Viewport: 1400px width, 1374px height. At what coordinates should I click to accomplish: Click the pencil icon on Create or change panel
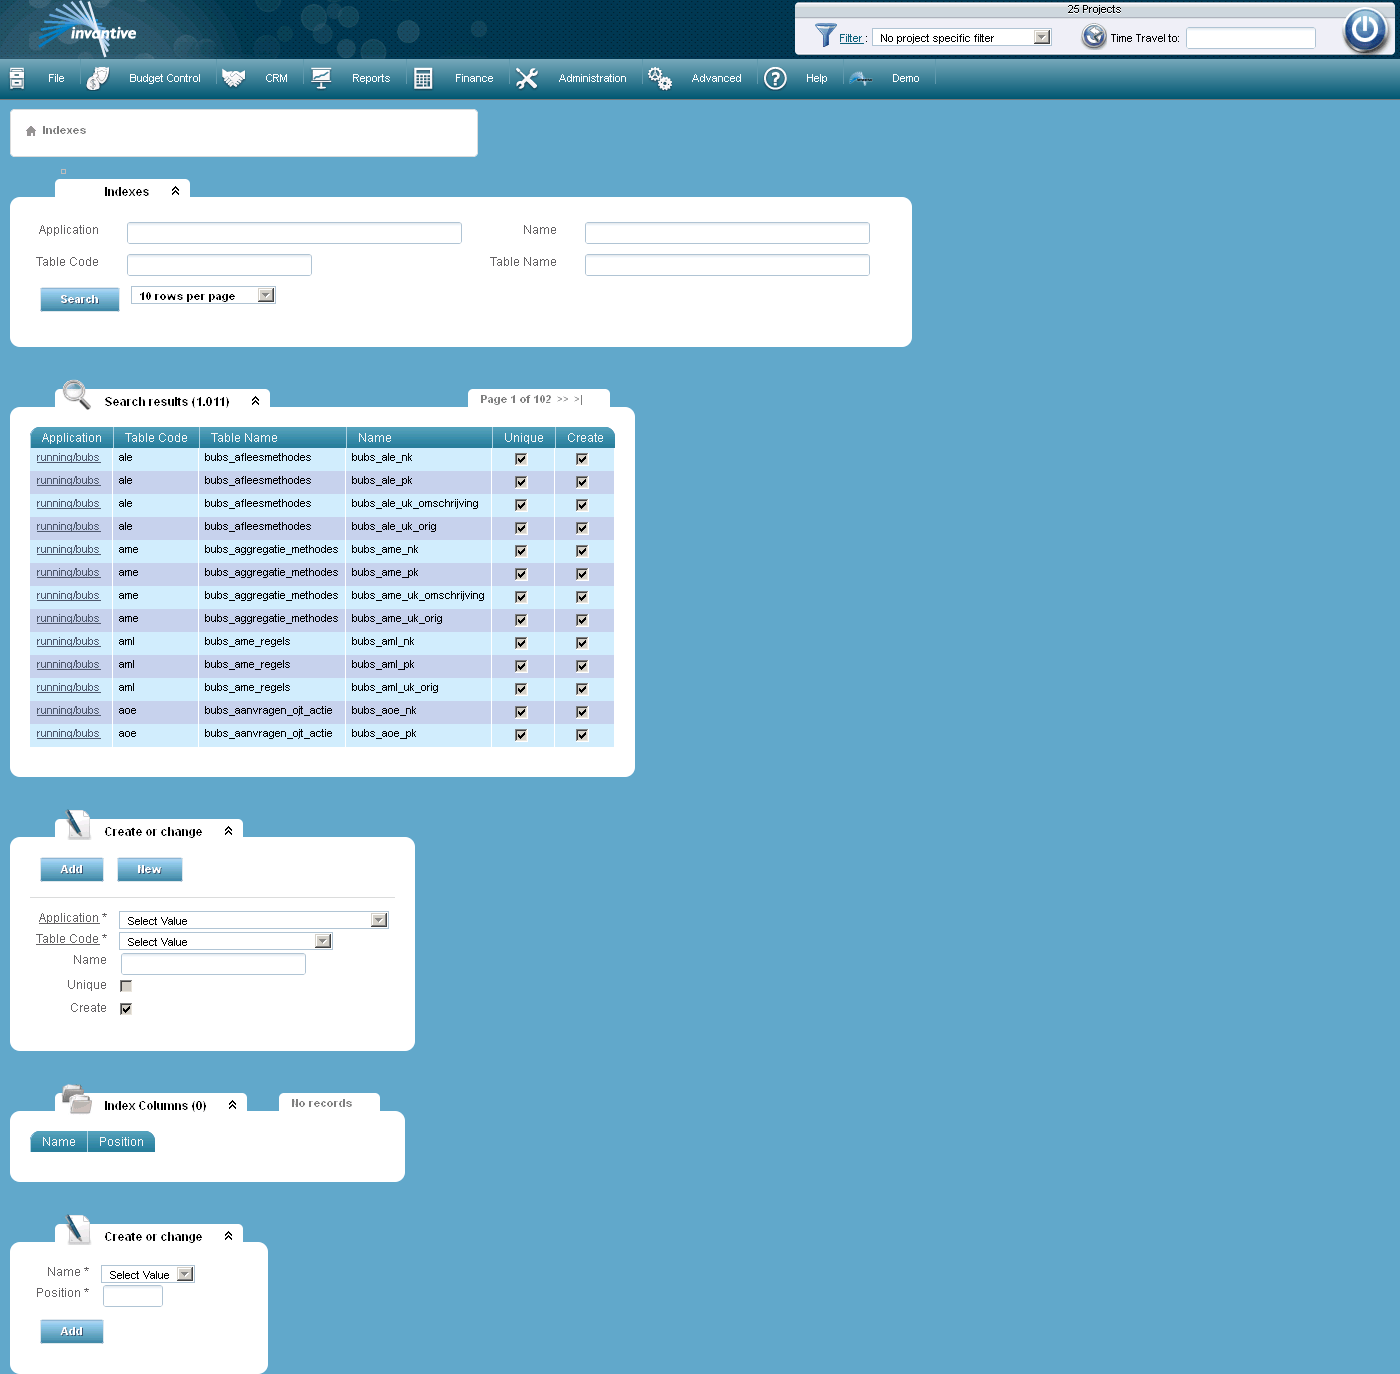pyautogui.click(x=77, y=826)
